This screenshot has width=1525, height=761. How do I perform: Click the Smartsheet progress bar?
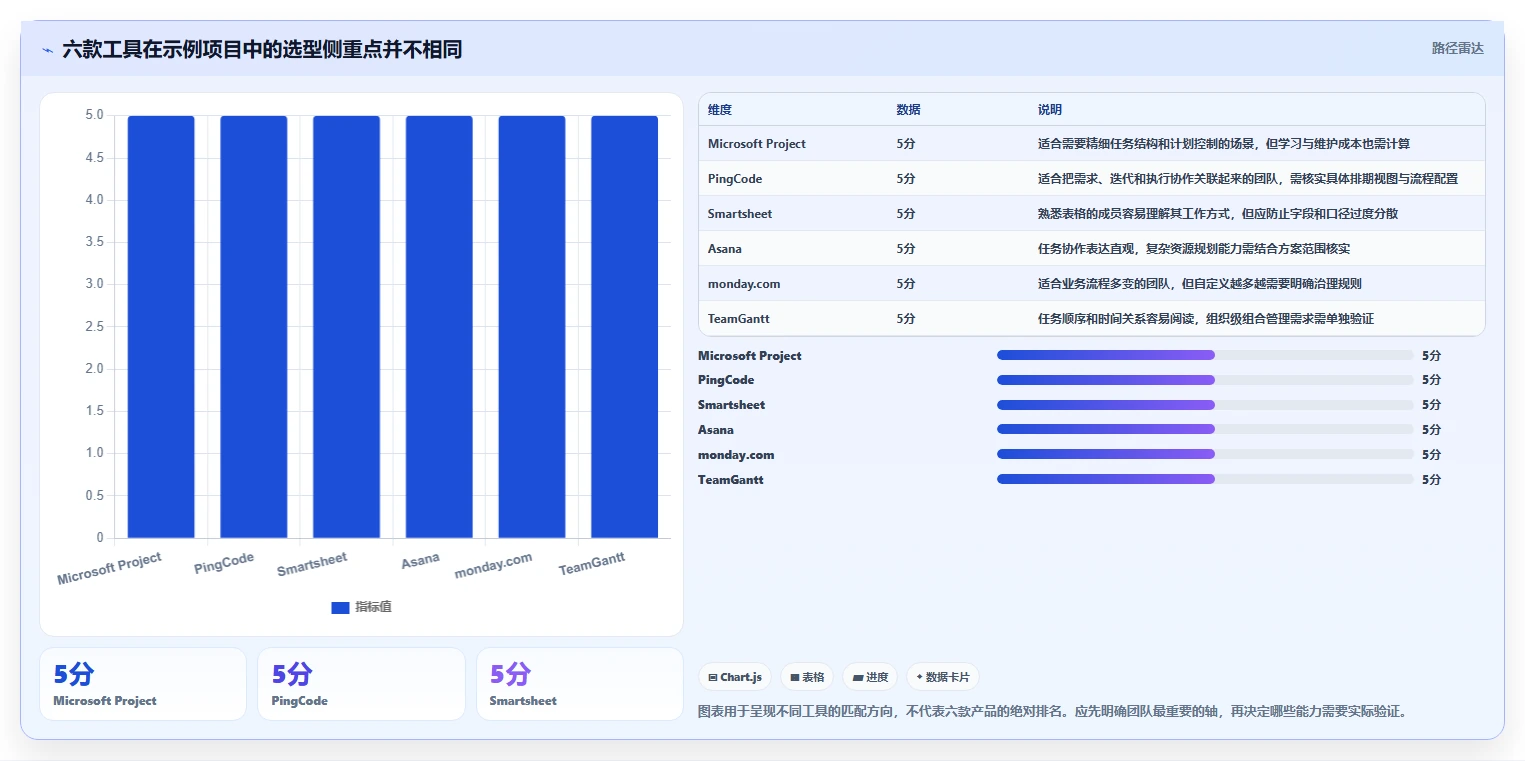[1205, 405]
